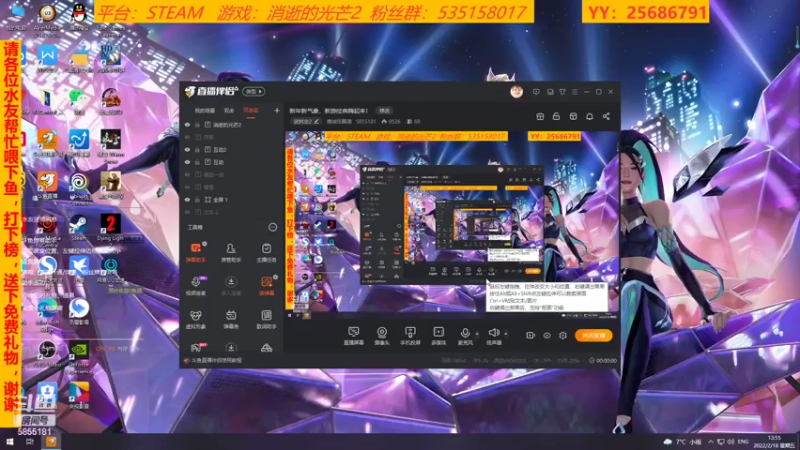Open the taskbar clock and date

point(774,441)
